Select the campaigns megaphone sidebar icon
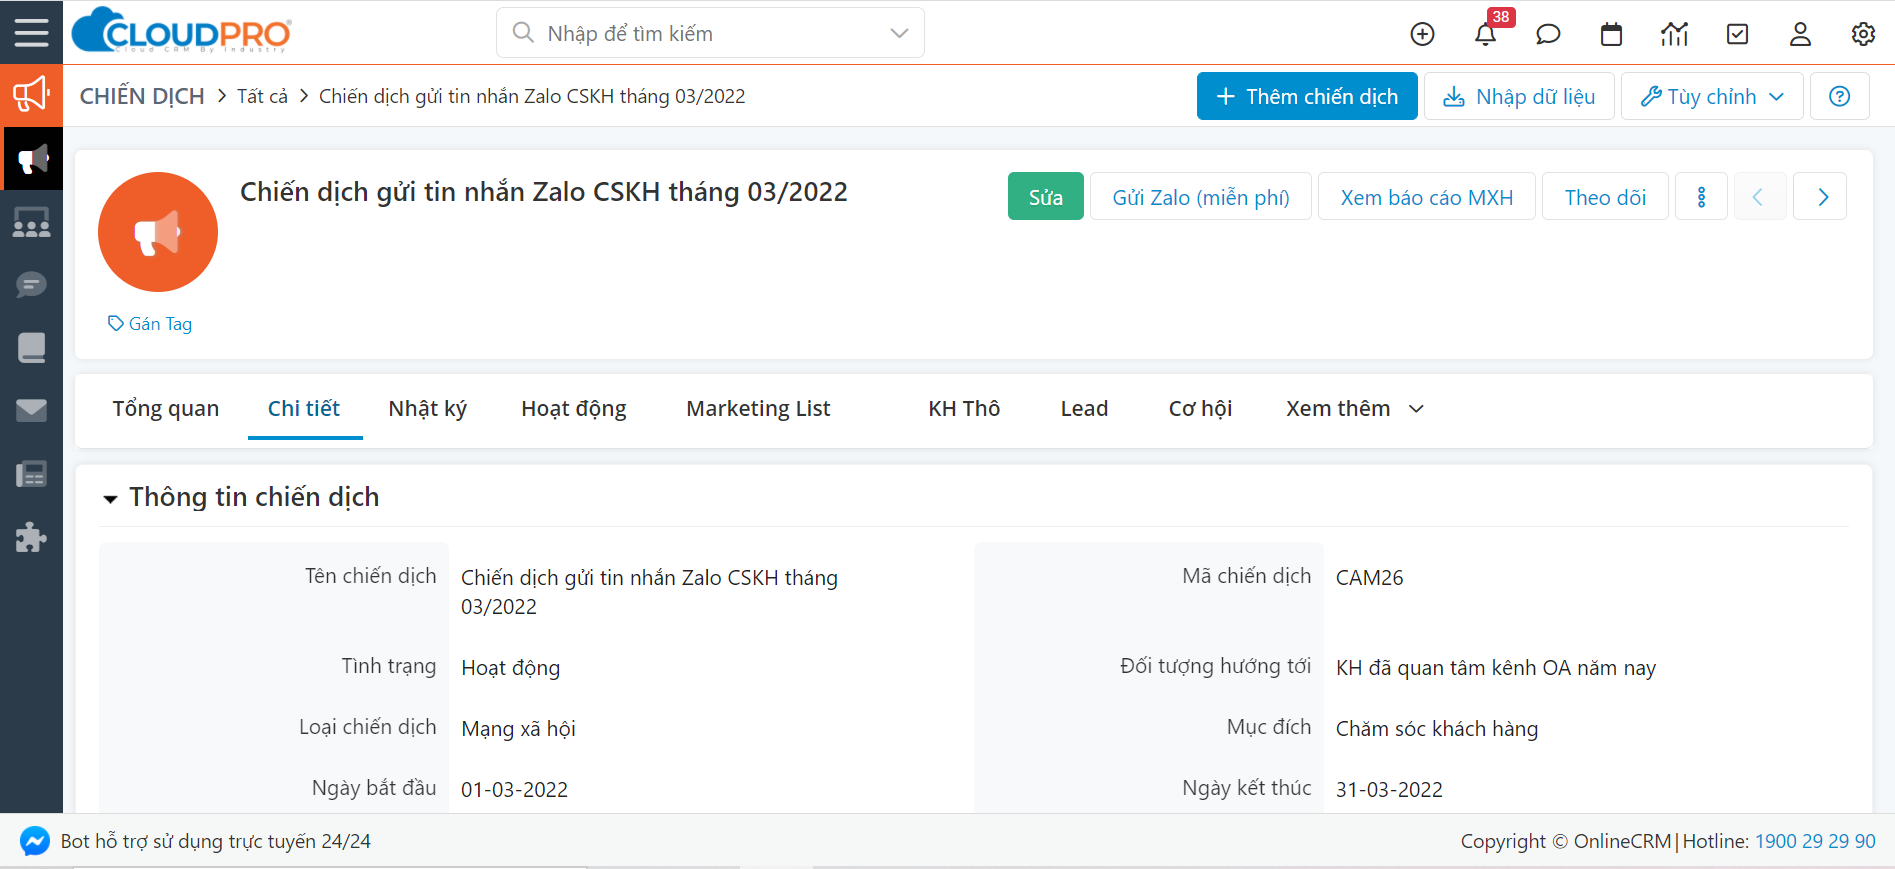The height and width of the screenshot is (869, 1895). click(x=31, y=159)
